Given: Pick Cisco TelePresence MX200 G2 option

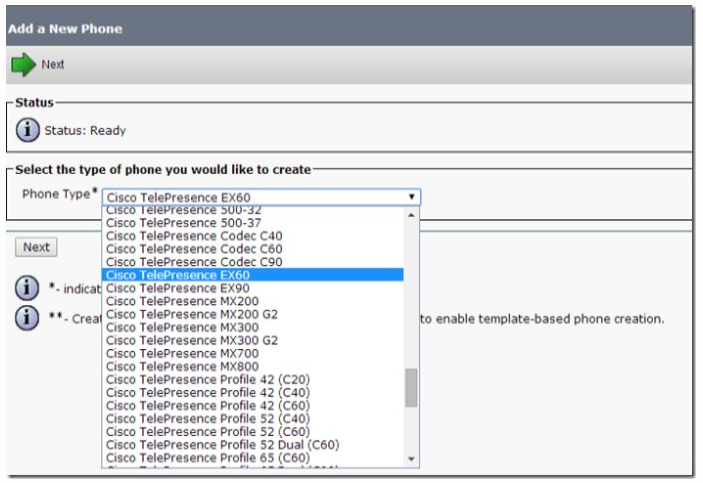Looking at the screenshot, I should (253, 314).
